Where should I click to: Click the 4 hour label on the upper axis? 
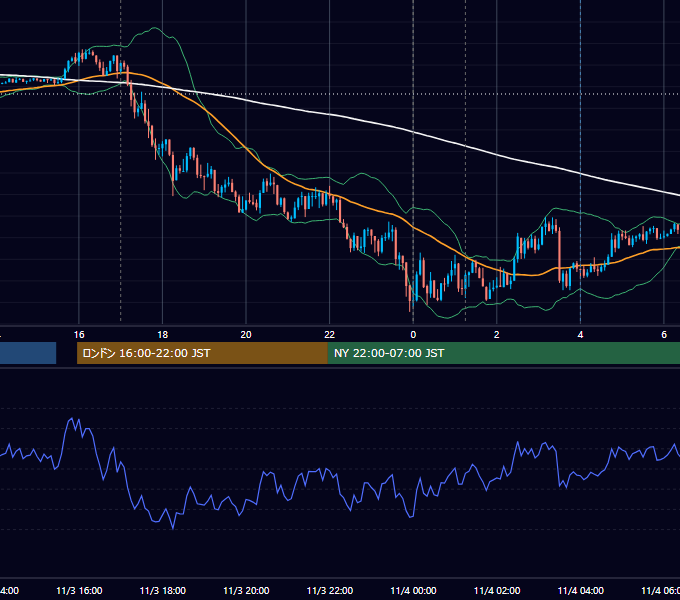coord(580,335)
